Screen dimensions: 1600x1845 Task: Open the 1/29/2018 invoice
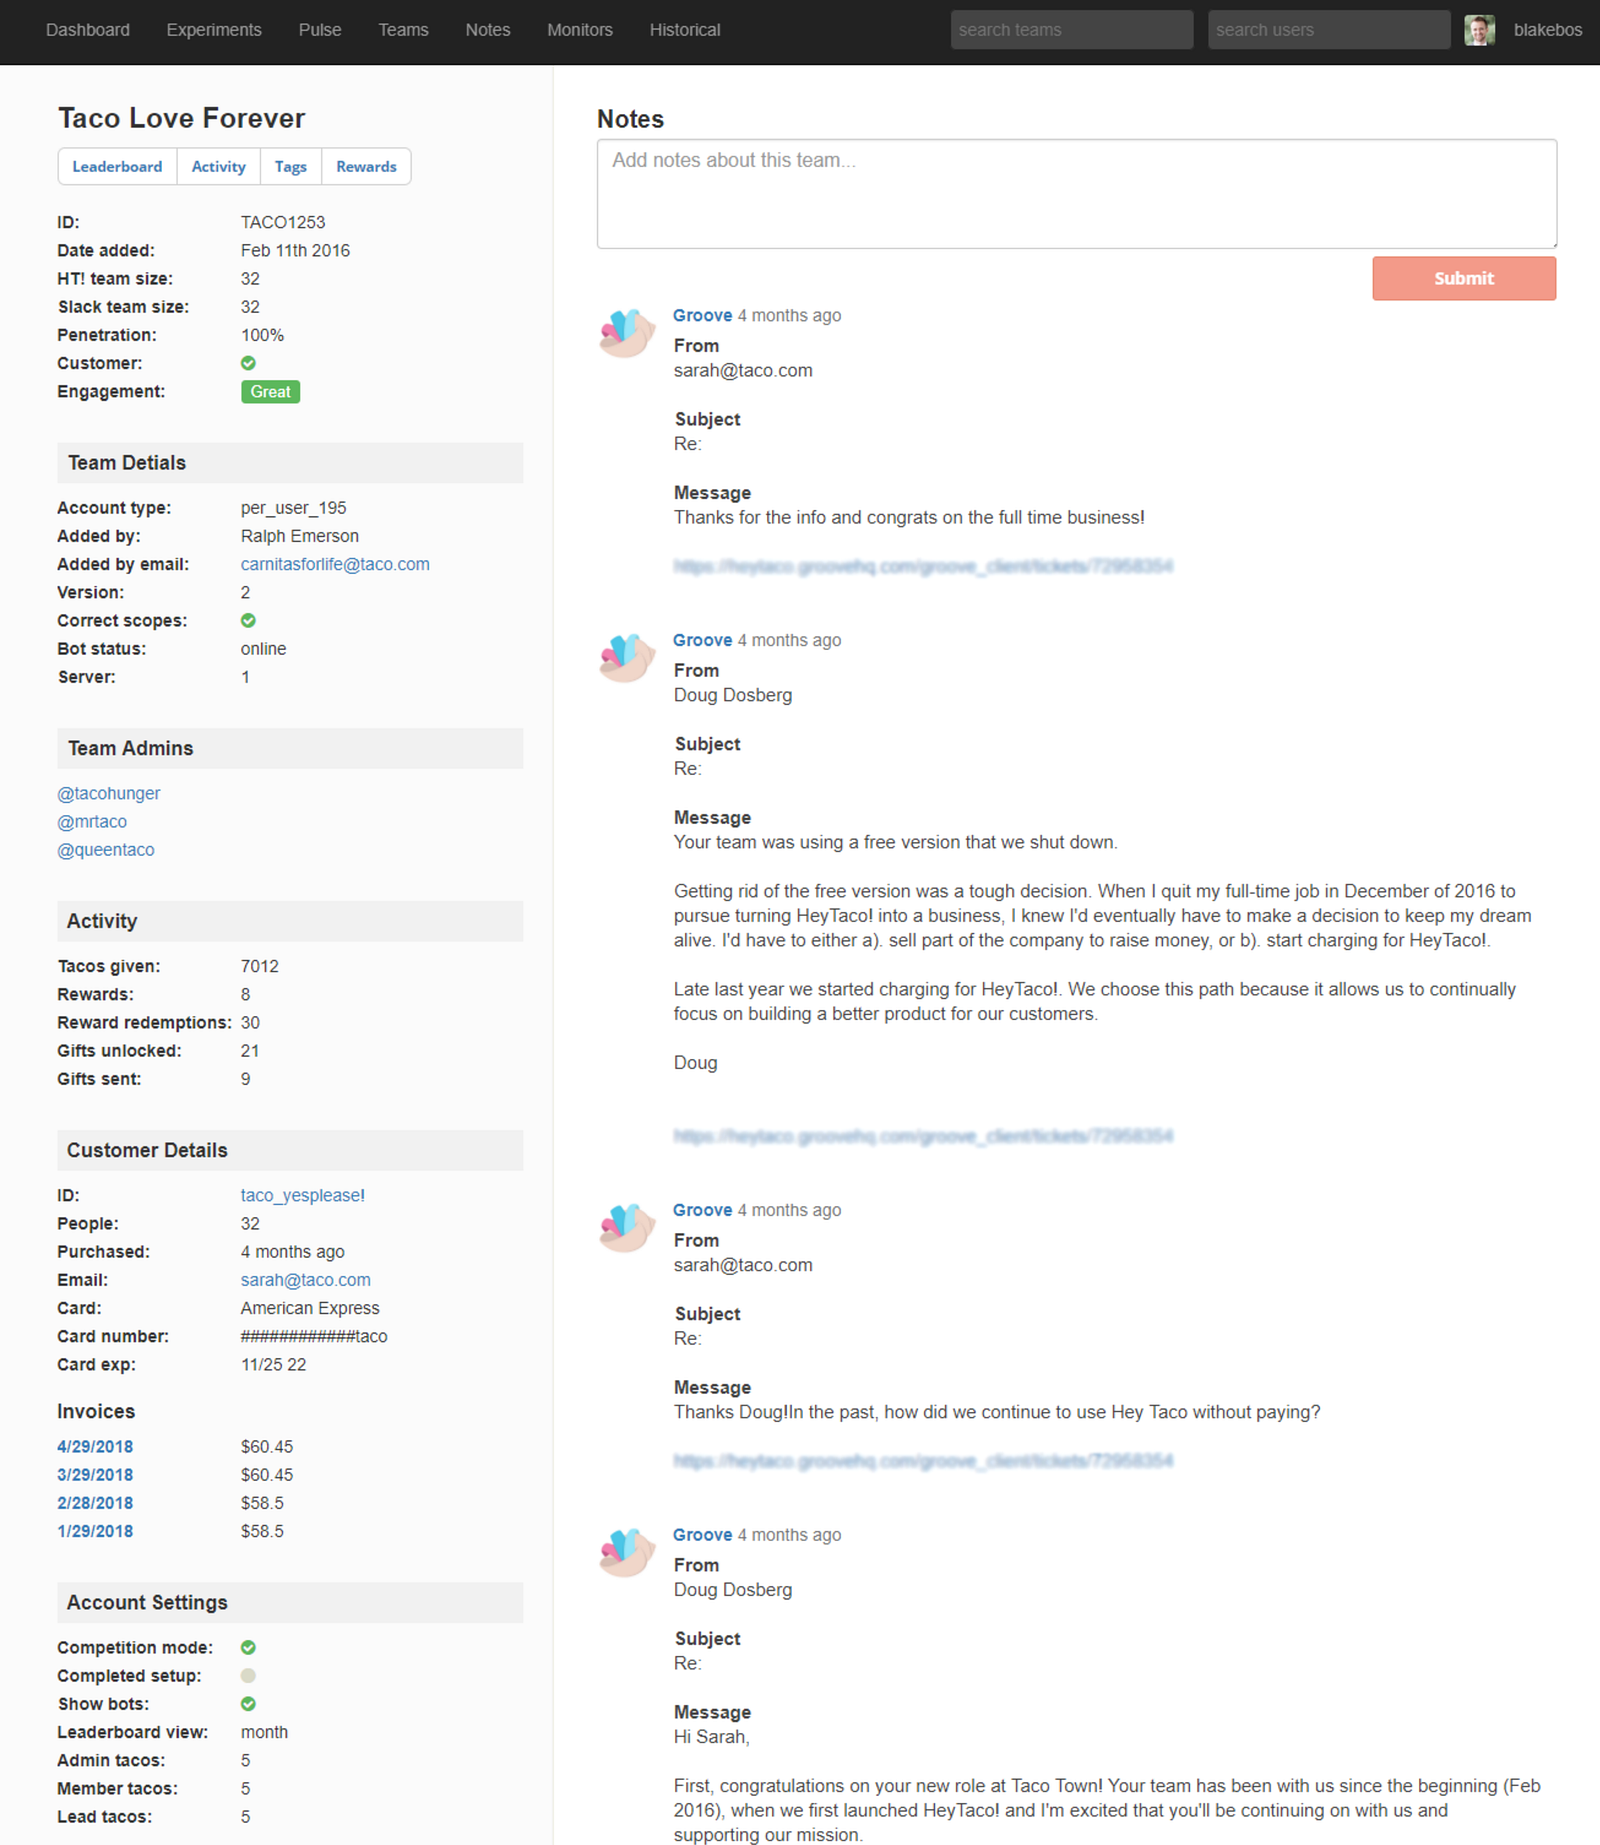click(95, 1531)
